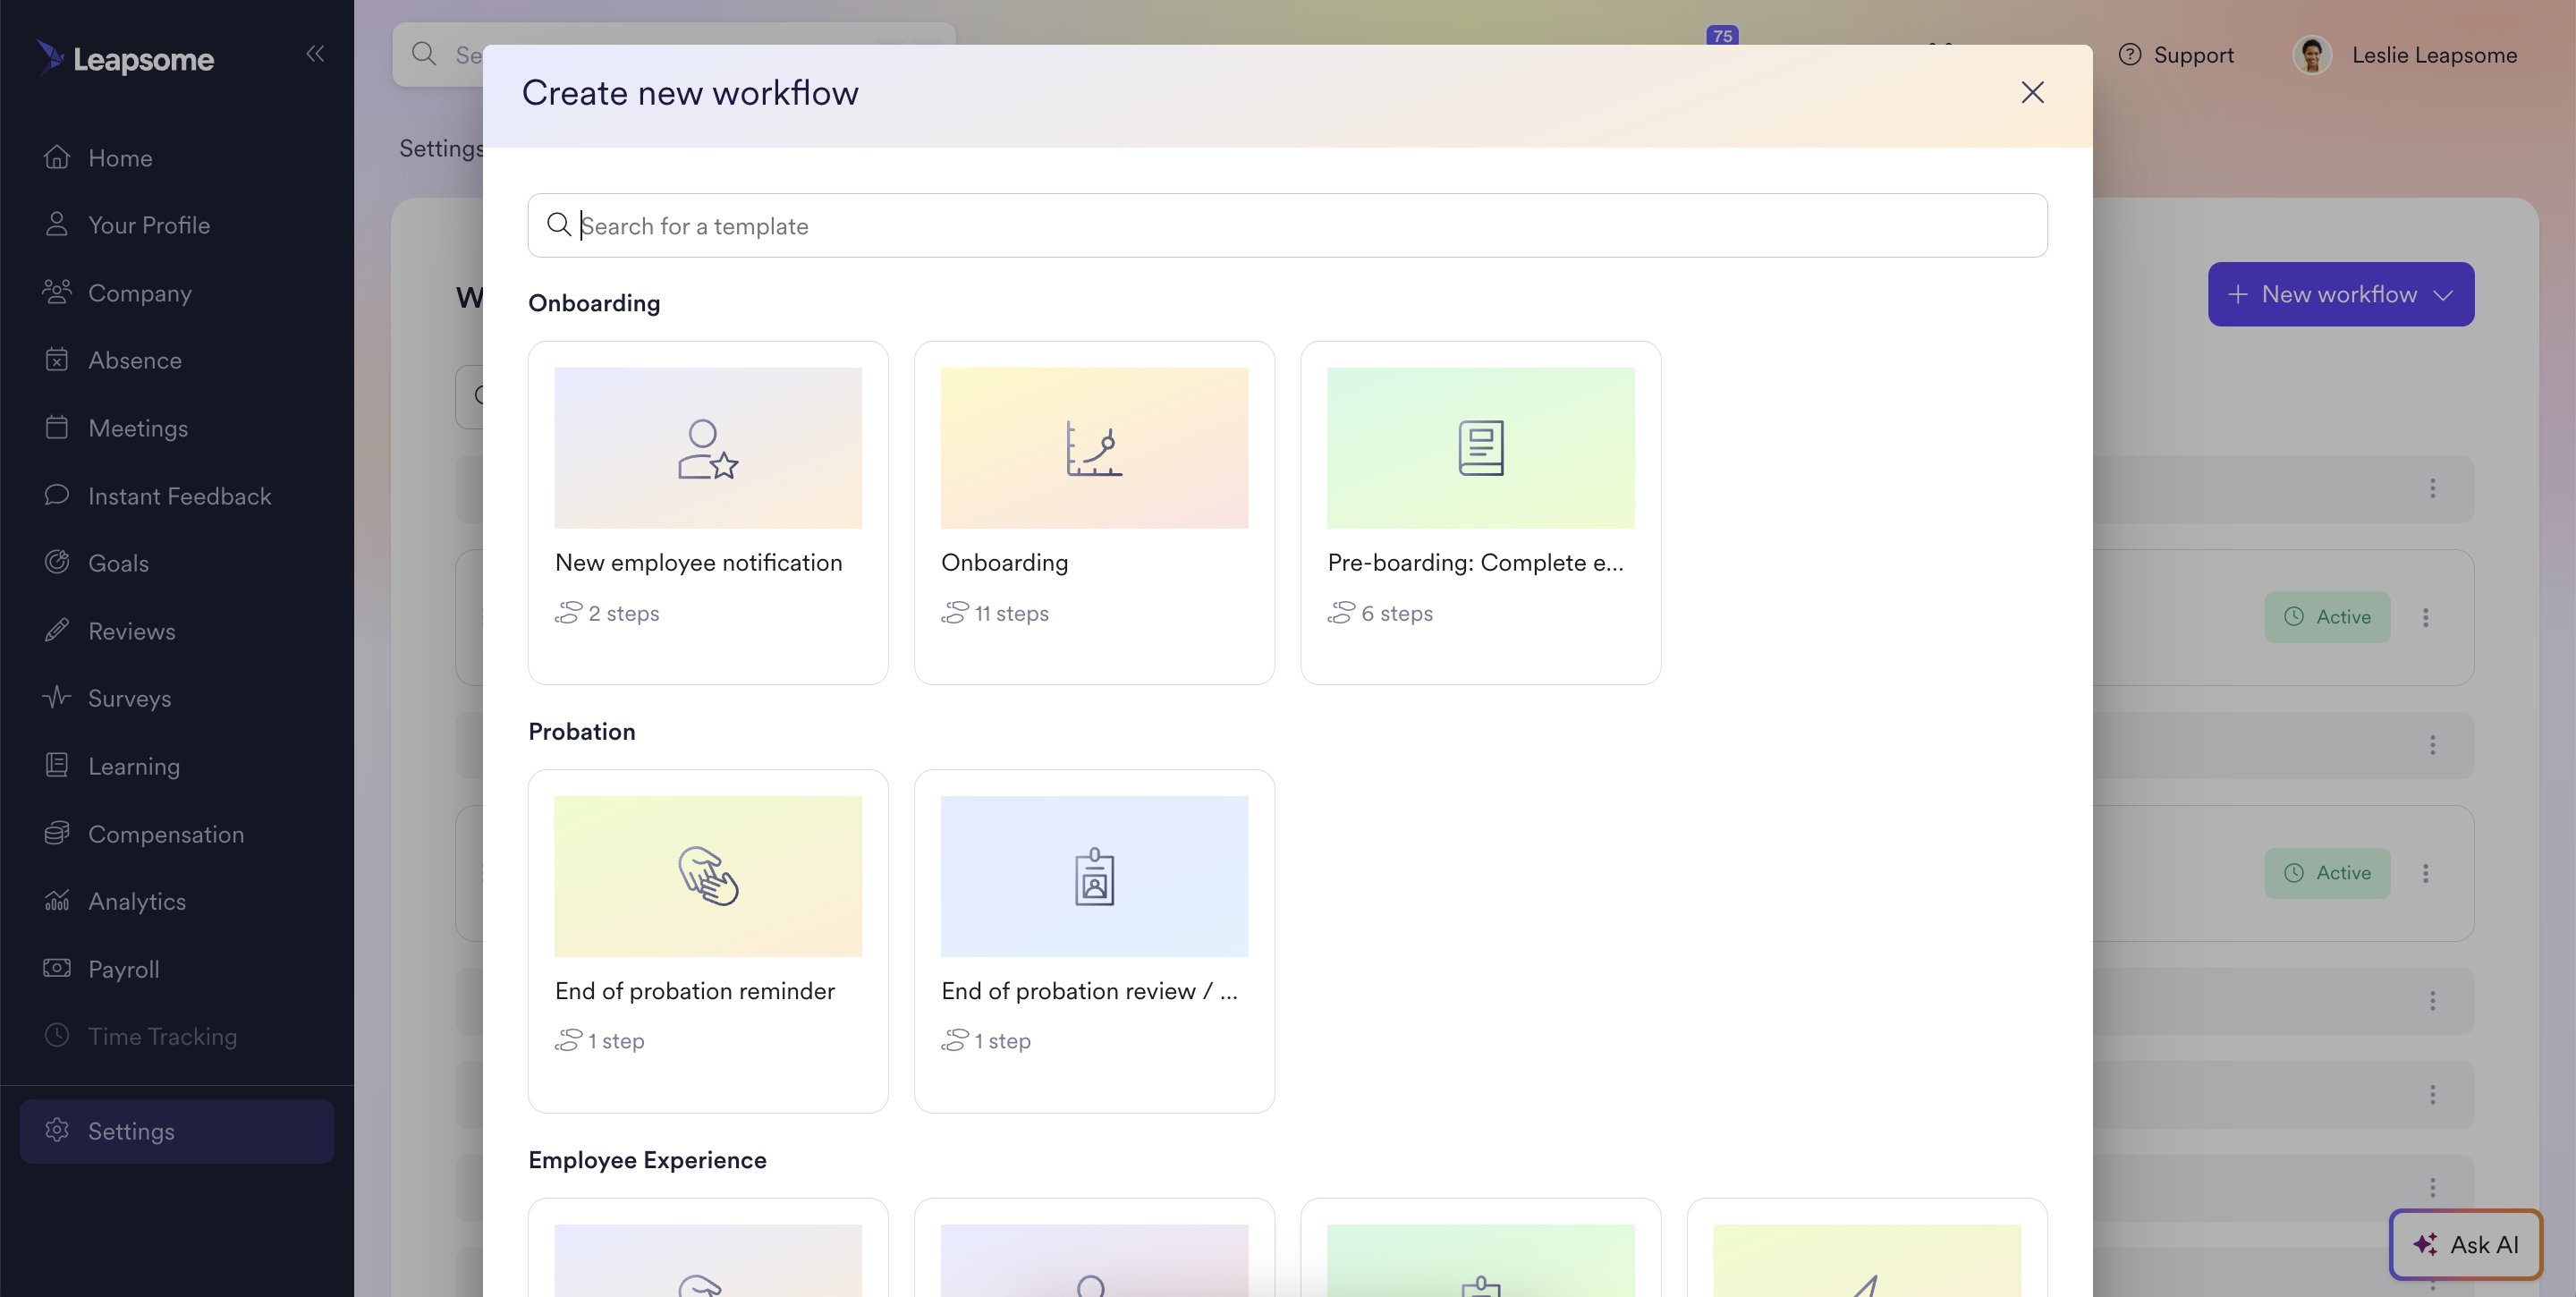Choose End of probation review template

pyautogui.click(x=1094, y=941)
